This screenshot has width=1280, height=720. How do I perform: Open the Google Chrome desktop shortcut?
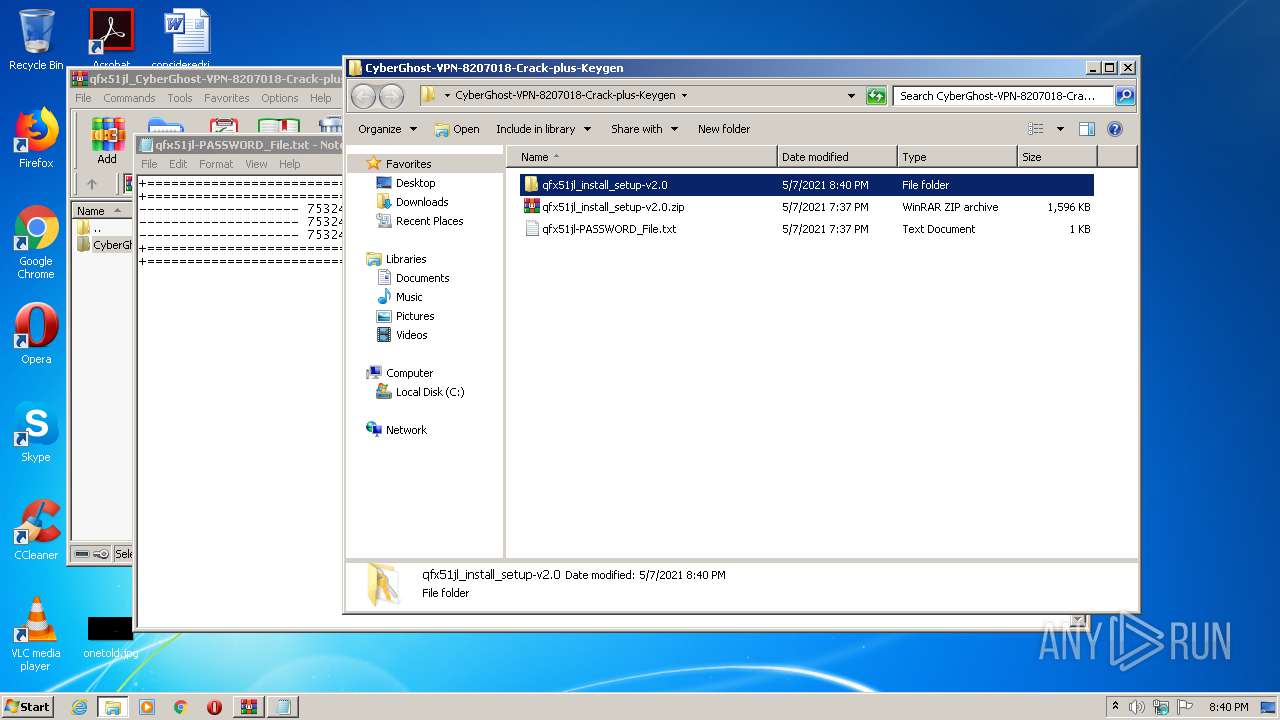pos(36,242)
